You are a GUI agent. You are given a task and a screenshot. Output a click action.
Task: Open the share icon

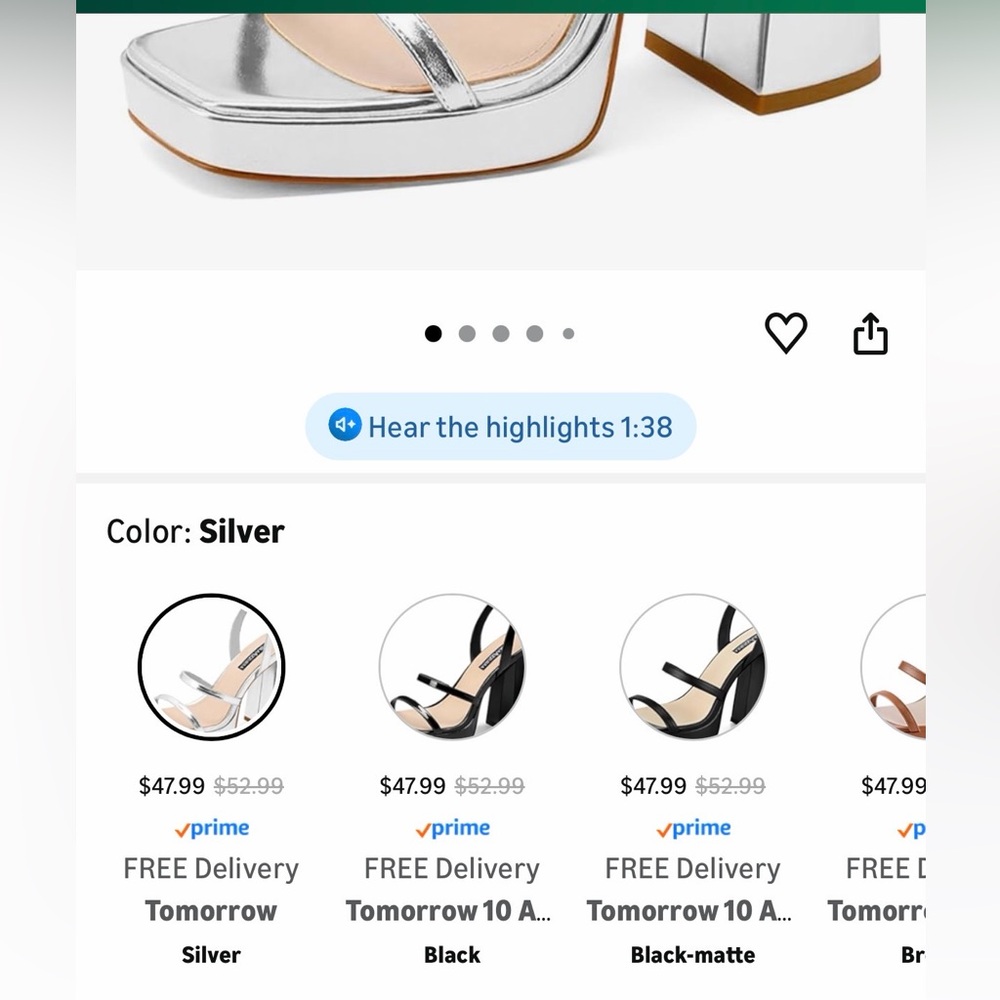[x=871, y=332]
